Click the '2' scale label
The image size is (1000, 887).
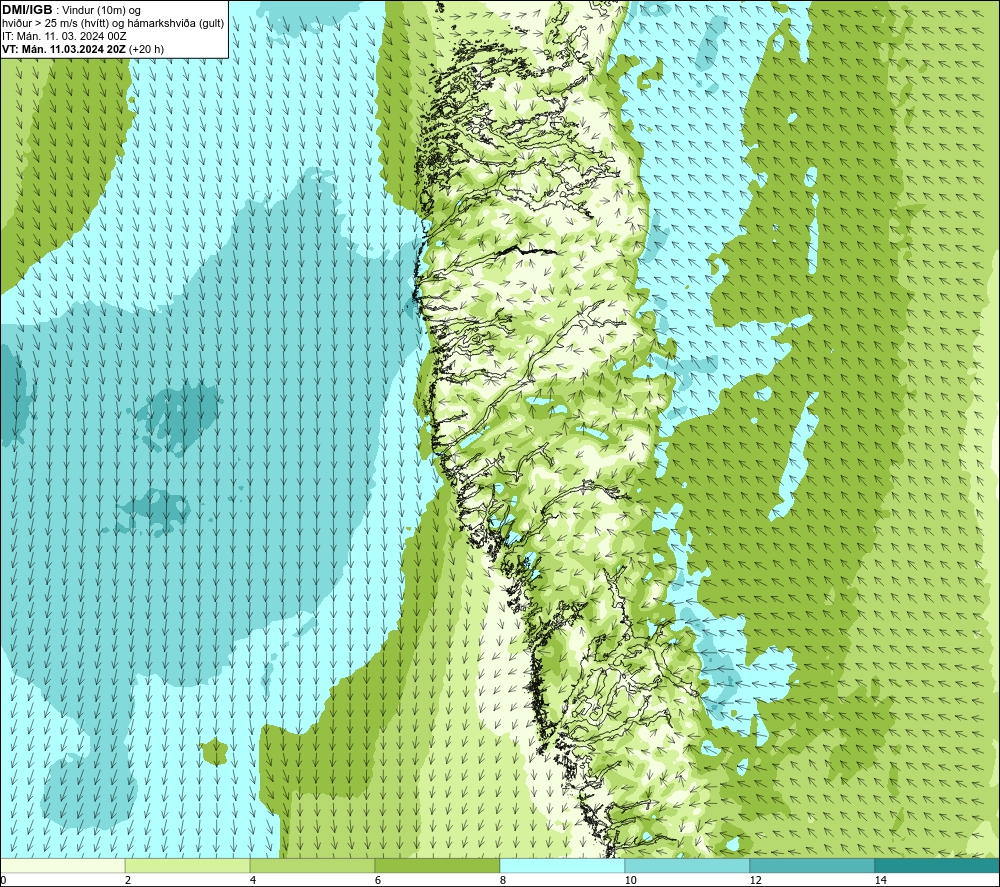pos(128,880)
